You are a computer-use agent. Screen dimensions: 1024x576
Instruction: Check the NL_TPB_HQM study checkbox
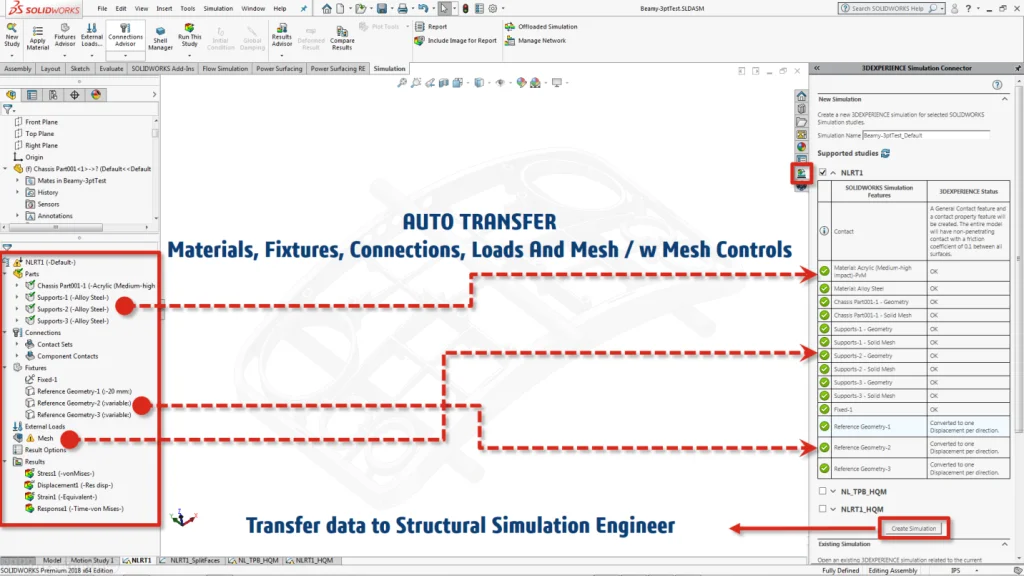click(822, 491)
